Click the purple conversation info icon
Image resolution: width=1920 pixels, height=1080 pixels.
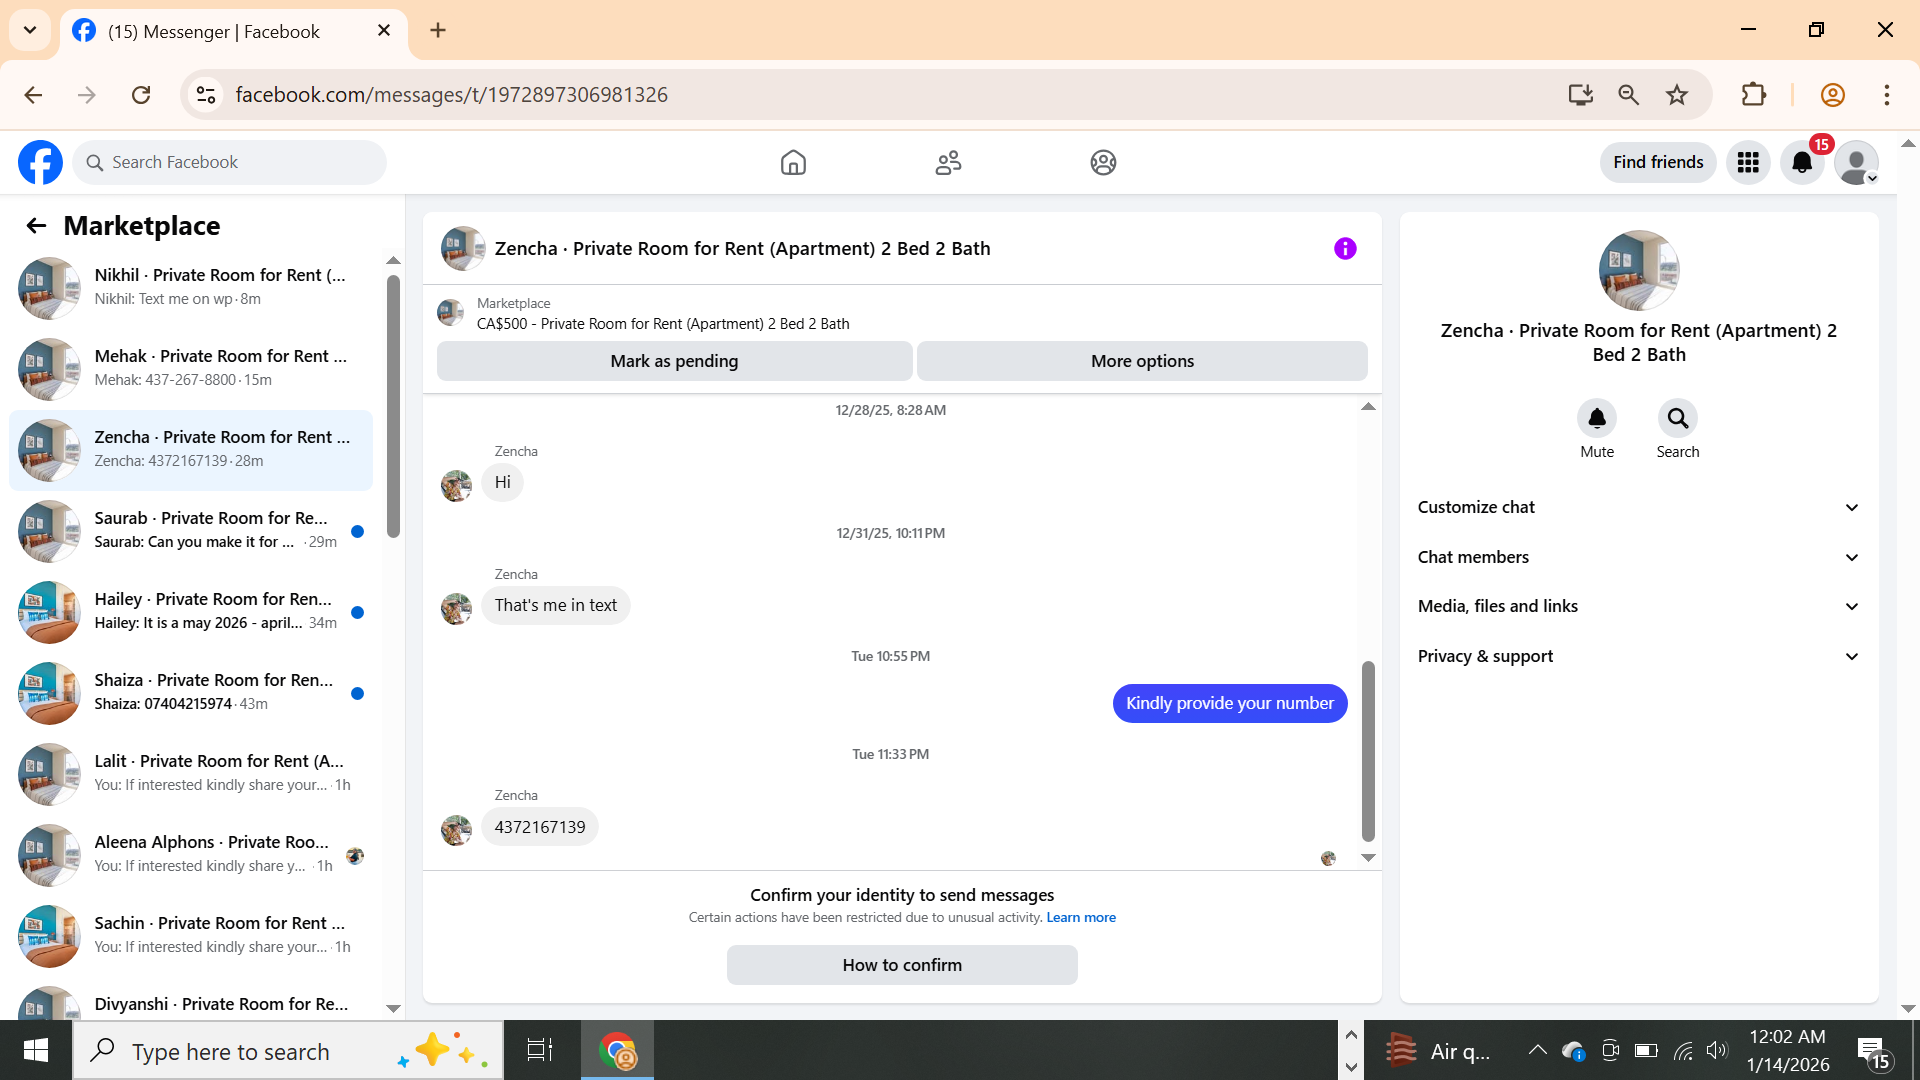[1345, 248]
